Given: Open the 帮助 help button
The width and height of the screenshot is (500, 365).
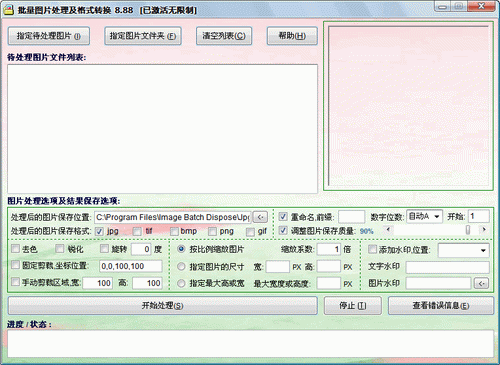Looking at the screenshot, I should [x=292, y=36].
